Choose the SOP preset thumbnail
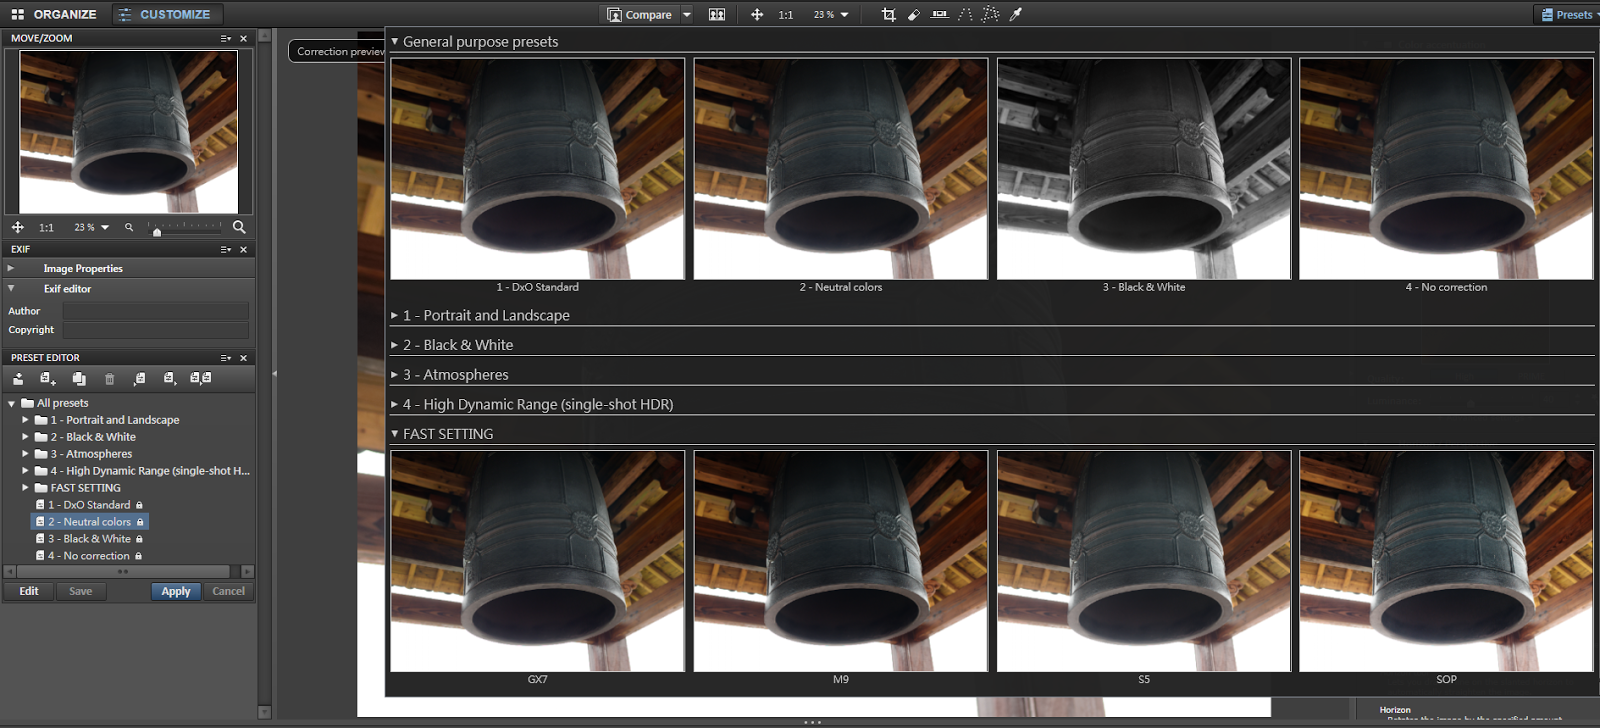This screenshot has width=1600, height=728. [x=1446, y=561]
